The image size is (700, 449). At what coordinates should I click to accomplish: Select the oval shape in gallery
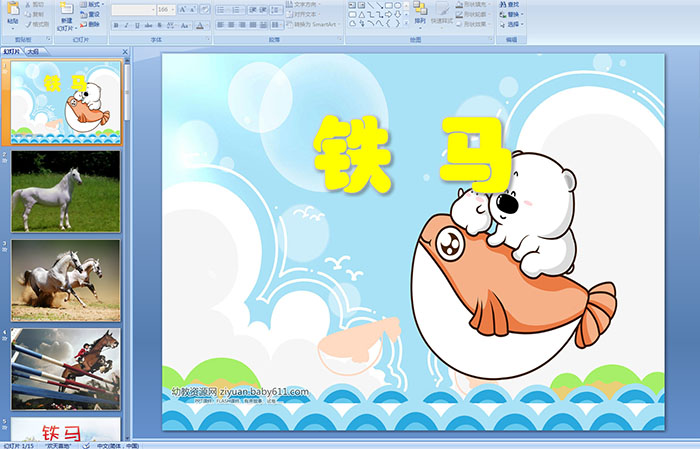click(x=397, y=5)
